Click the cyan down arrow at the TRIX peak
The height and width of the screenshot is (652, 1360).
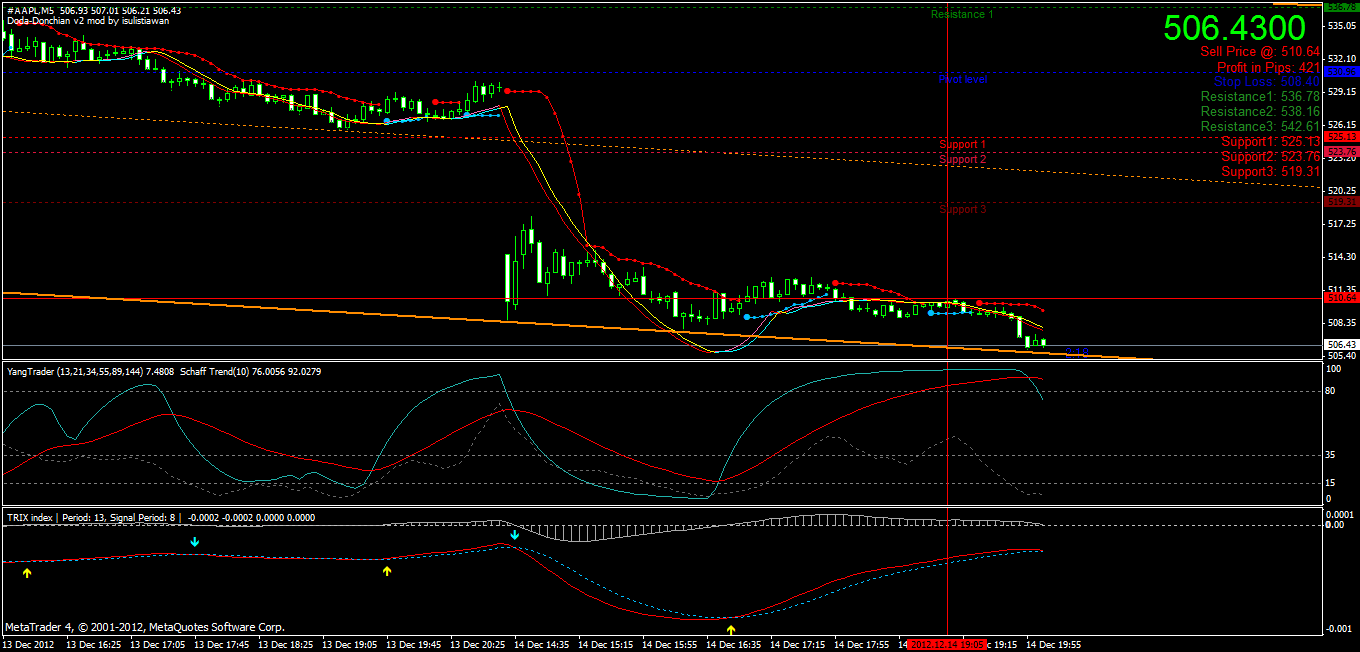tap(514, 535)
